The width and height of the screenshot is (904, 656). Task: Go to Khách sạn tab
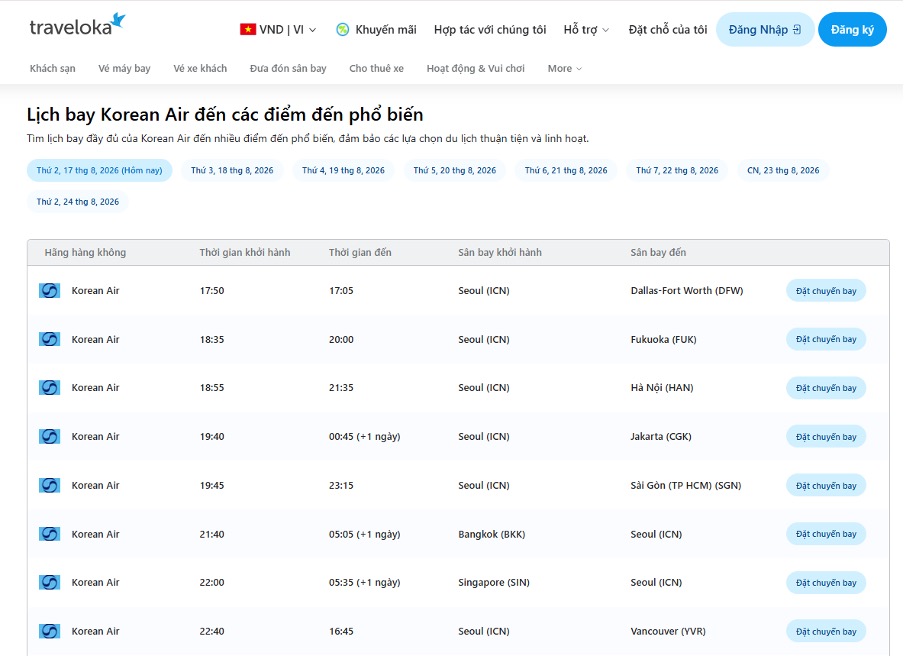tap(52, 69)
